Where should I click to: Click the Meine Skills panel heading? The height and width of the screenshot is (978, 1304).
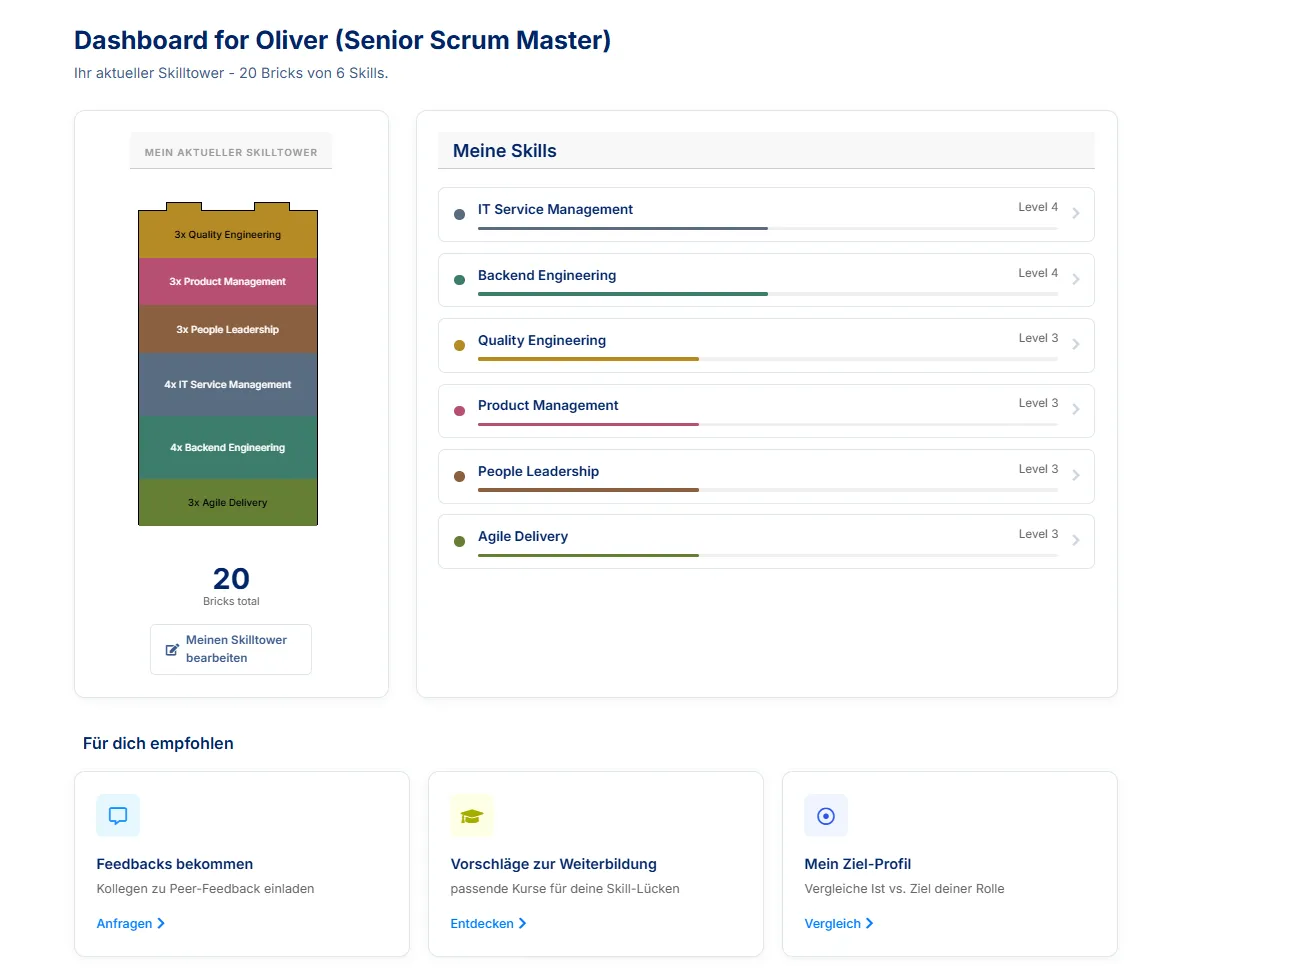click(x=505, y=151)
